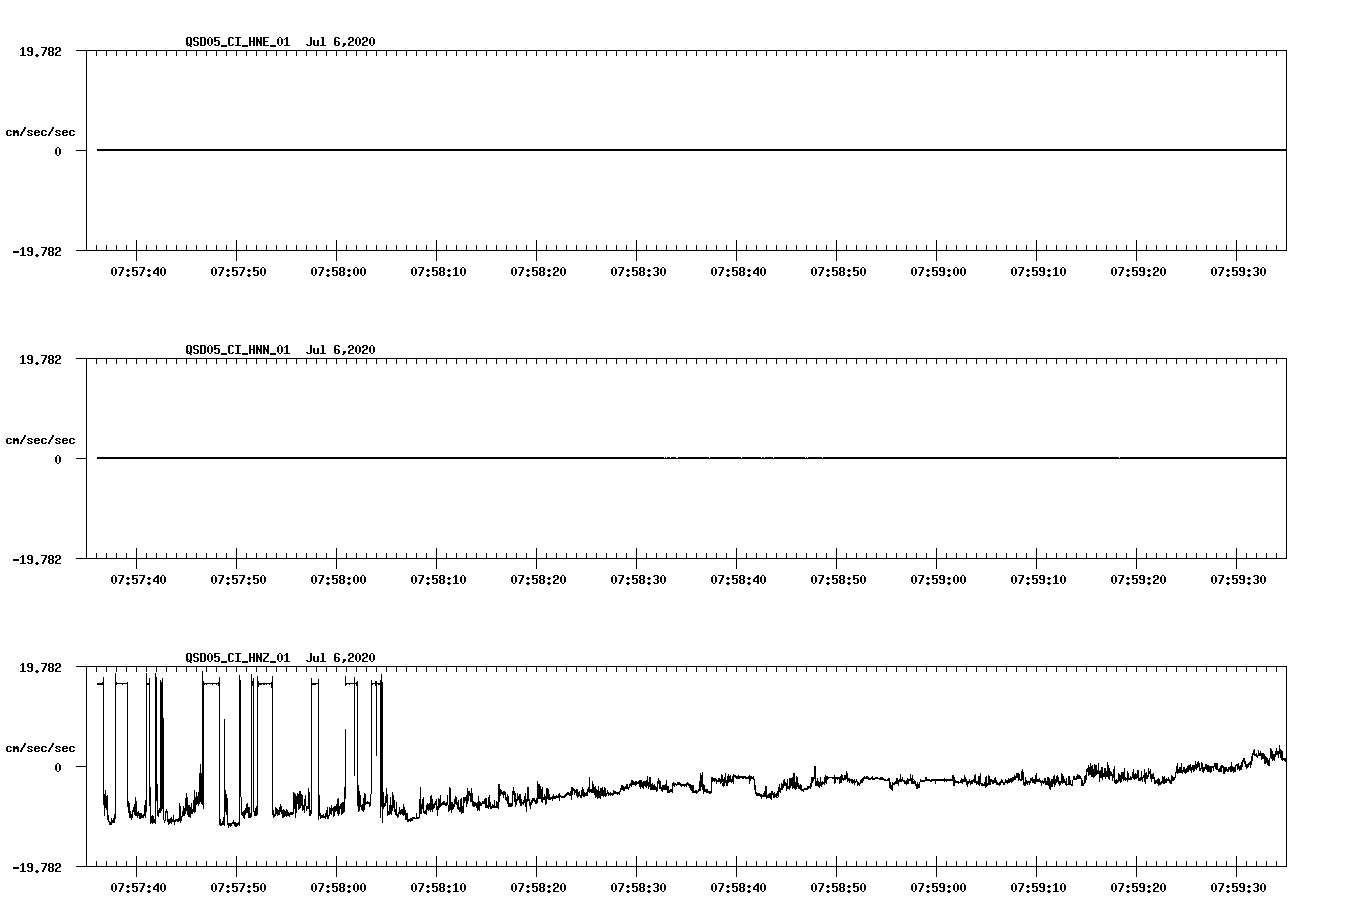Screen dimensions: 1358x924
Task: Click the zero axis label of HNE plot
Action: [58, 151]
